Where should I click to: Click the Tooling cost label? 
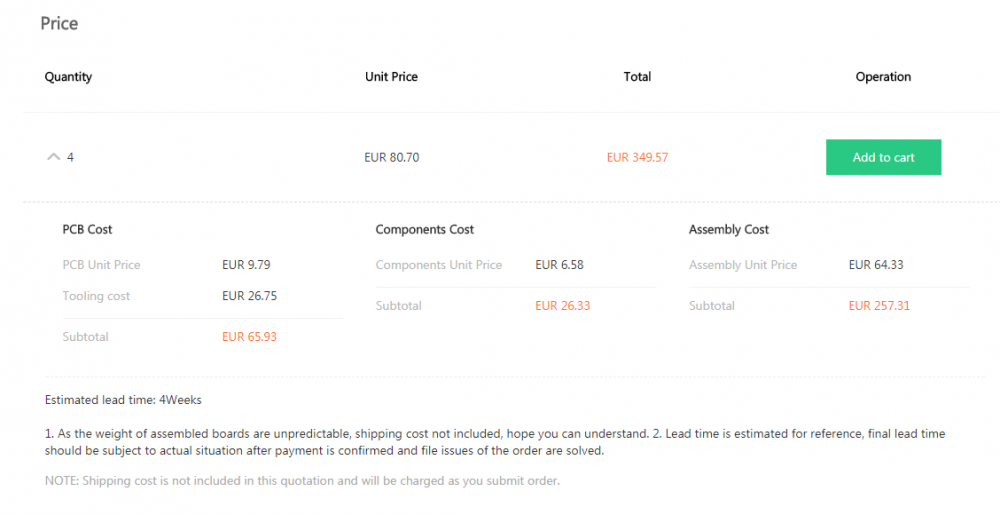coord(96,296)
